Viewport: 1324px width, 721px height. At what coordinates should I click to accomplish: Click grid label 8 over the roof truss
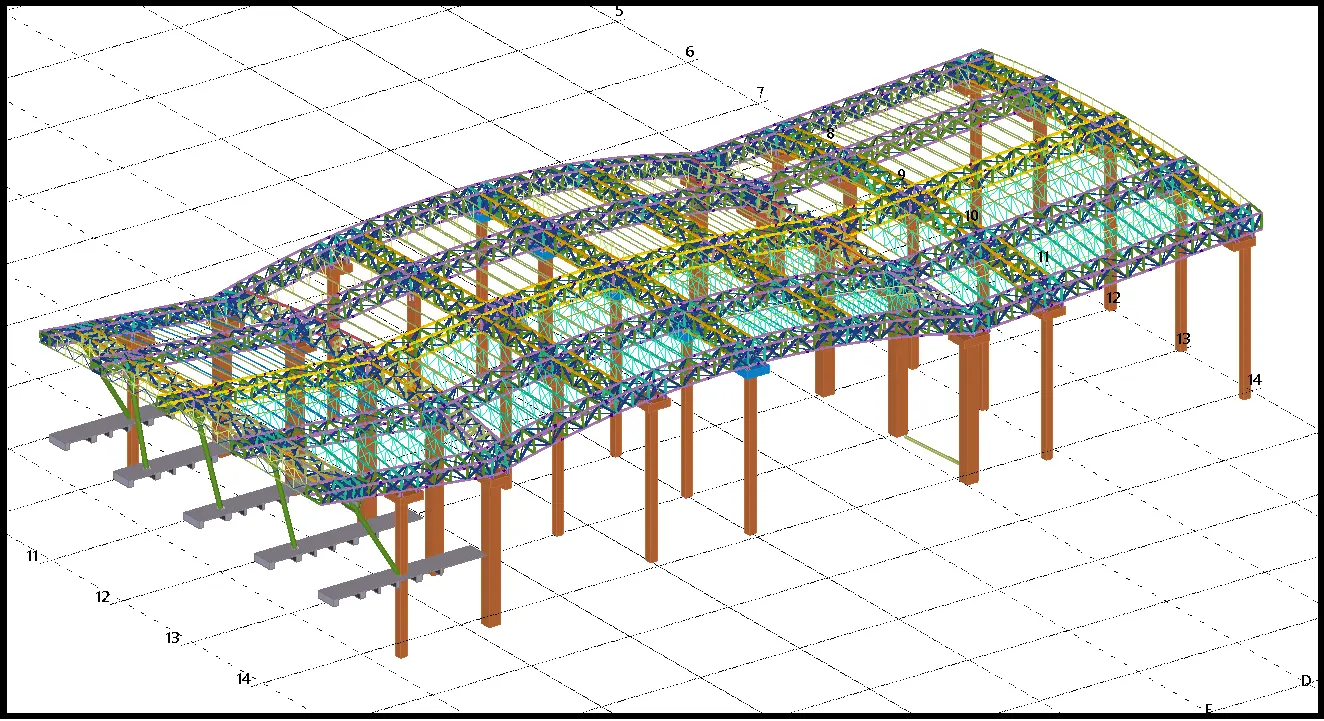click(830, 133)
